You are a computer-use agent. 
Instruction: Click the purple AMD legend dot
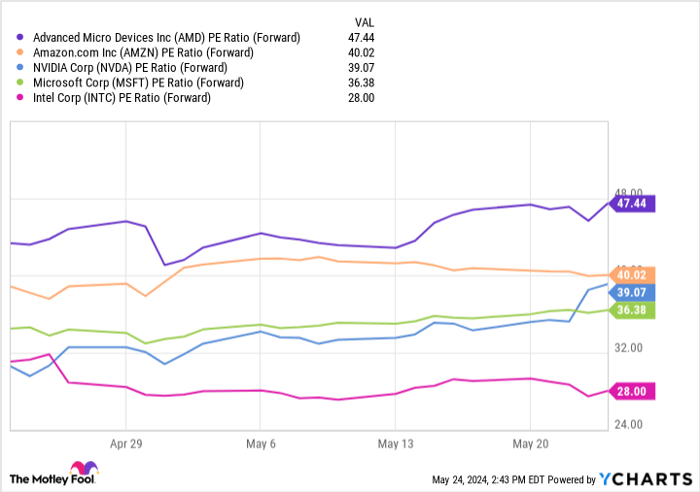(x=21, y=37)
